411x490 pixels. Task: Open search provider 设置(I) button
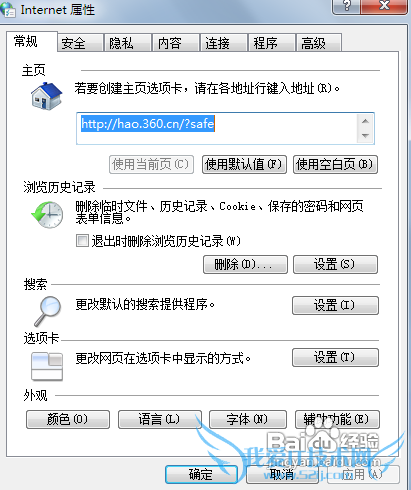335,305
